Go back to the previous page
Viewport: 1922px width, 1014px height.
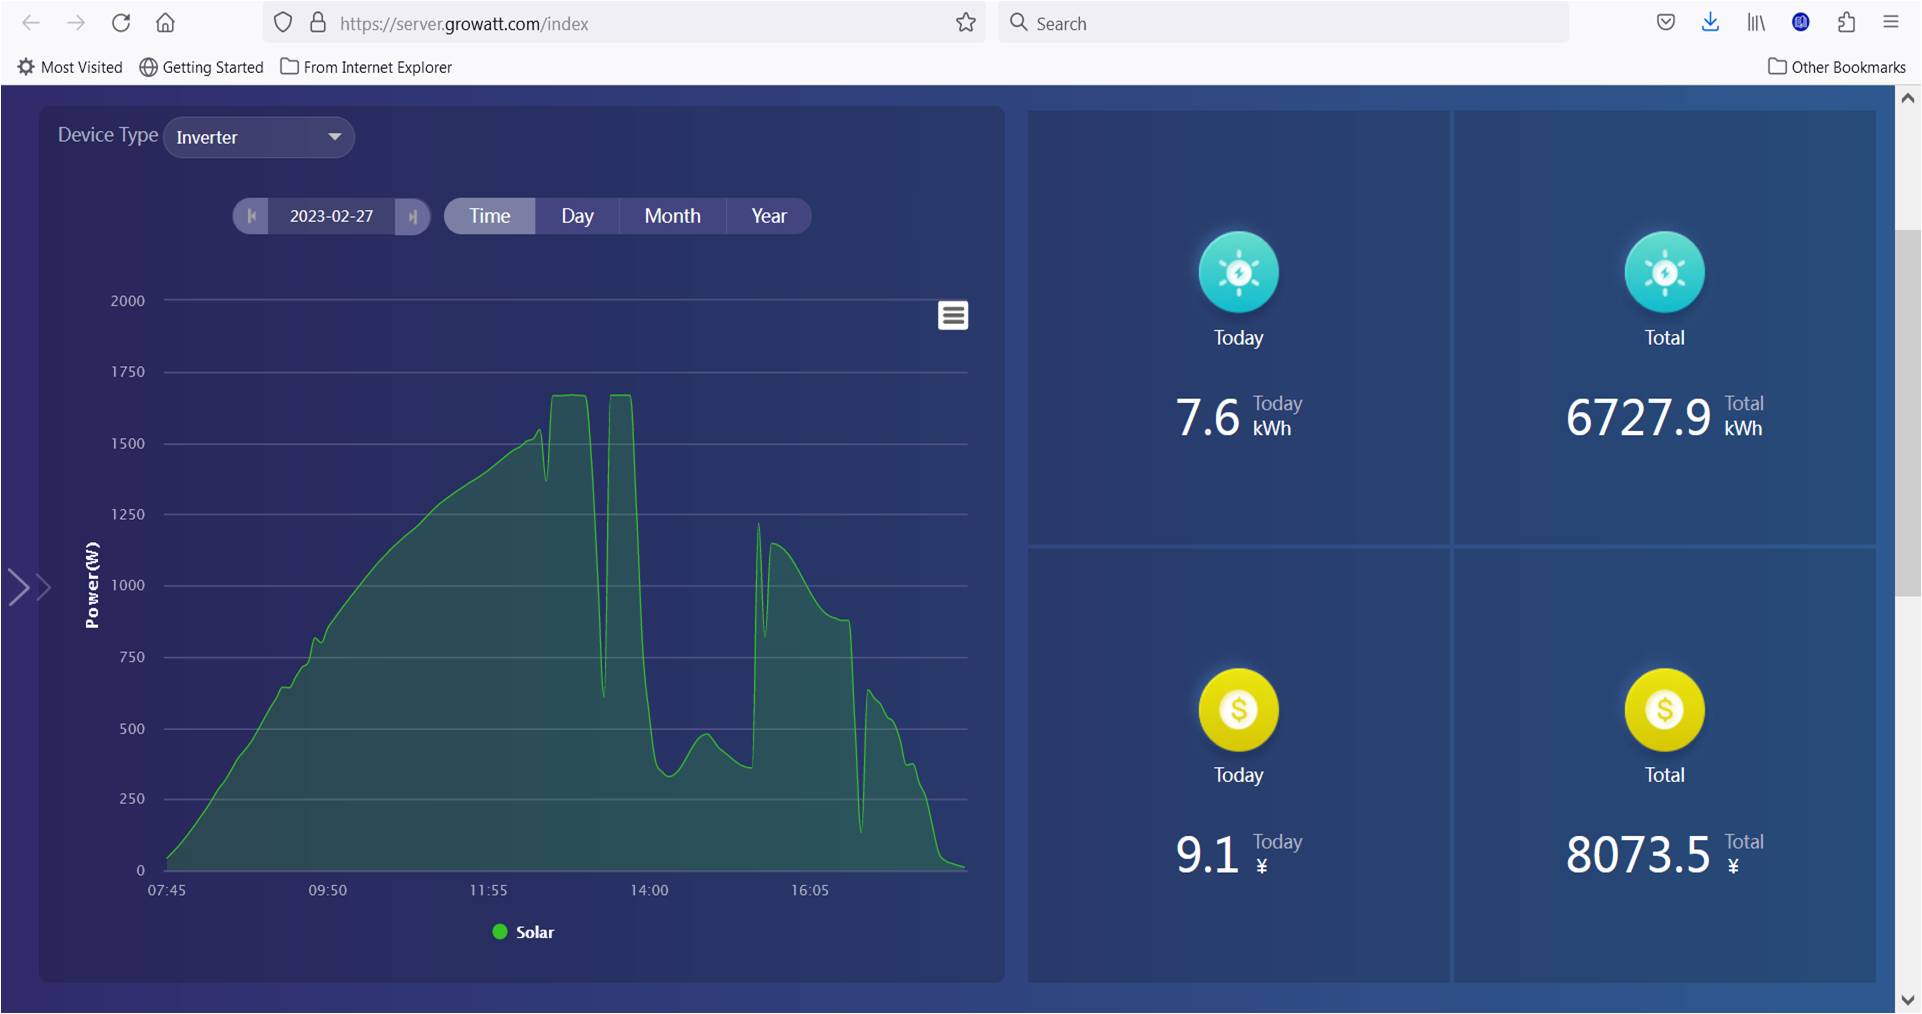31,23
